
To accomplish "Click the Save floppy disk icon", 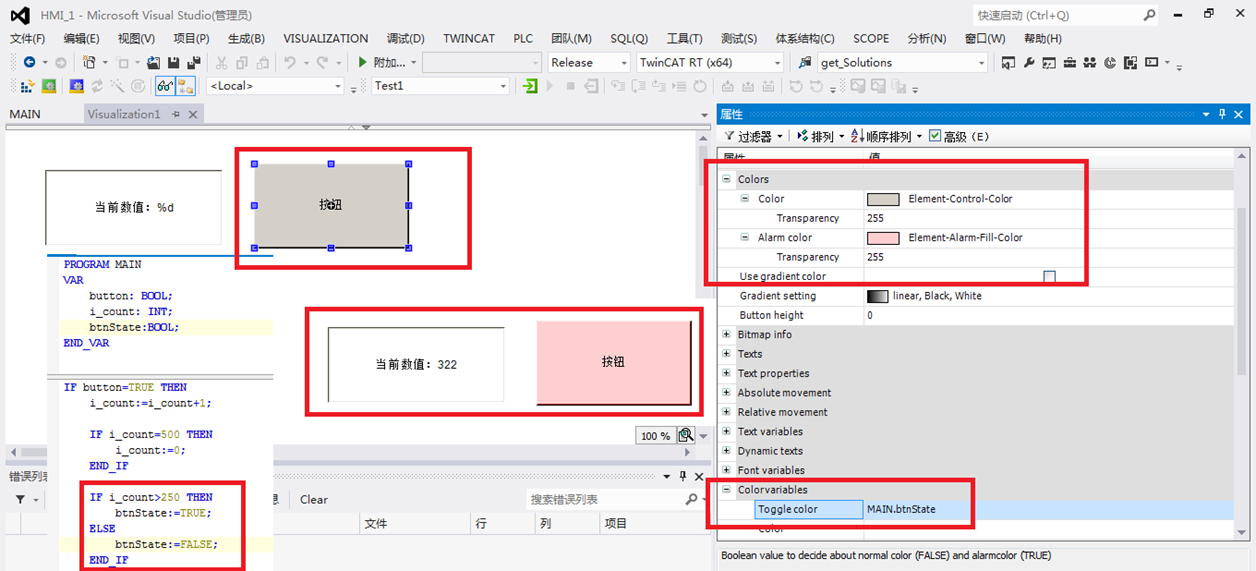I will click(173, 62).
